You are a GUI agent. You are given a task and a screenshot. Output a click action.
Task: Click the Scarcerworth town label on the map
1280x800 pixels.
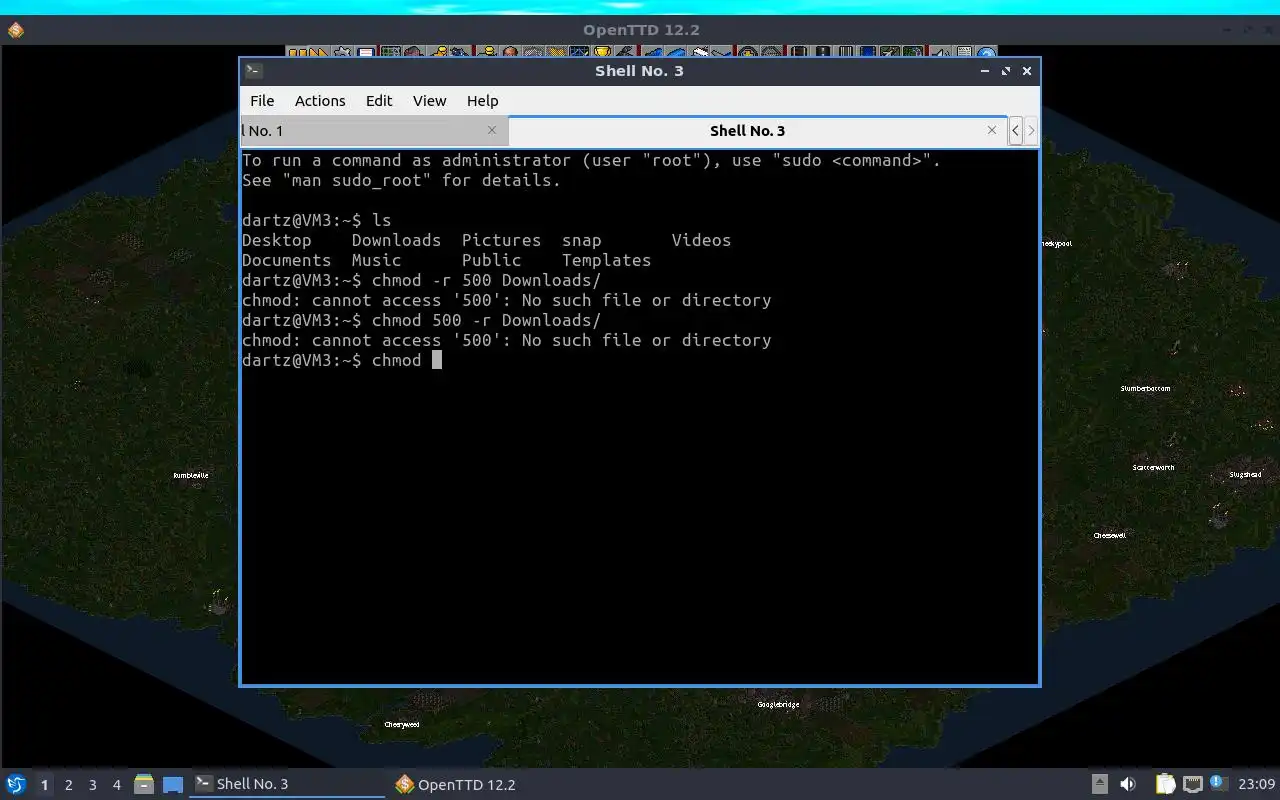click(1153, 467)
